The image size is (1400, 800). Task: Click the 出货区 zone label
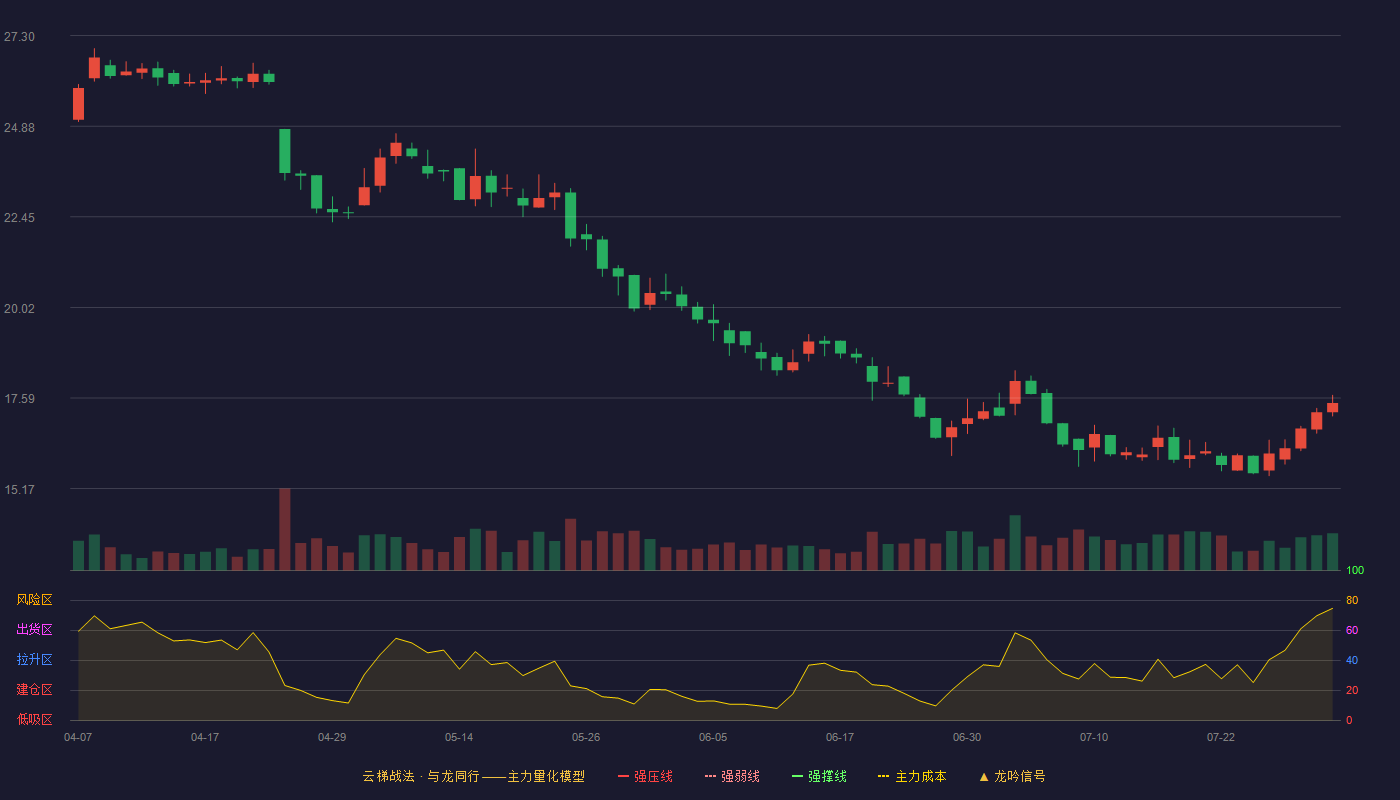pos(34,630)
